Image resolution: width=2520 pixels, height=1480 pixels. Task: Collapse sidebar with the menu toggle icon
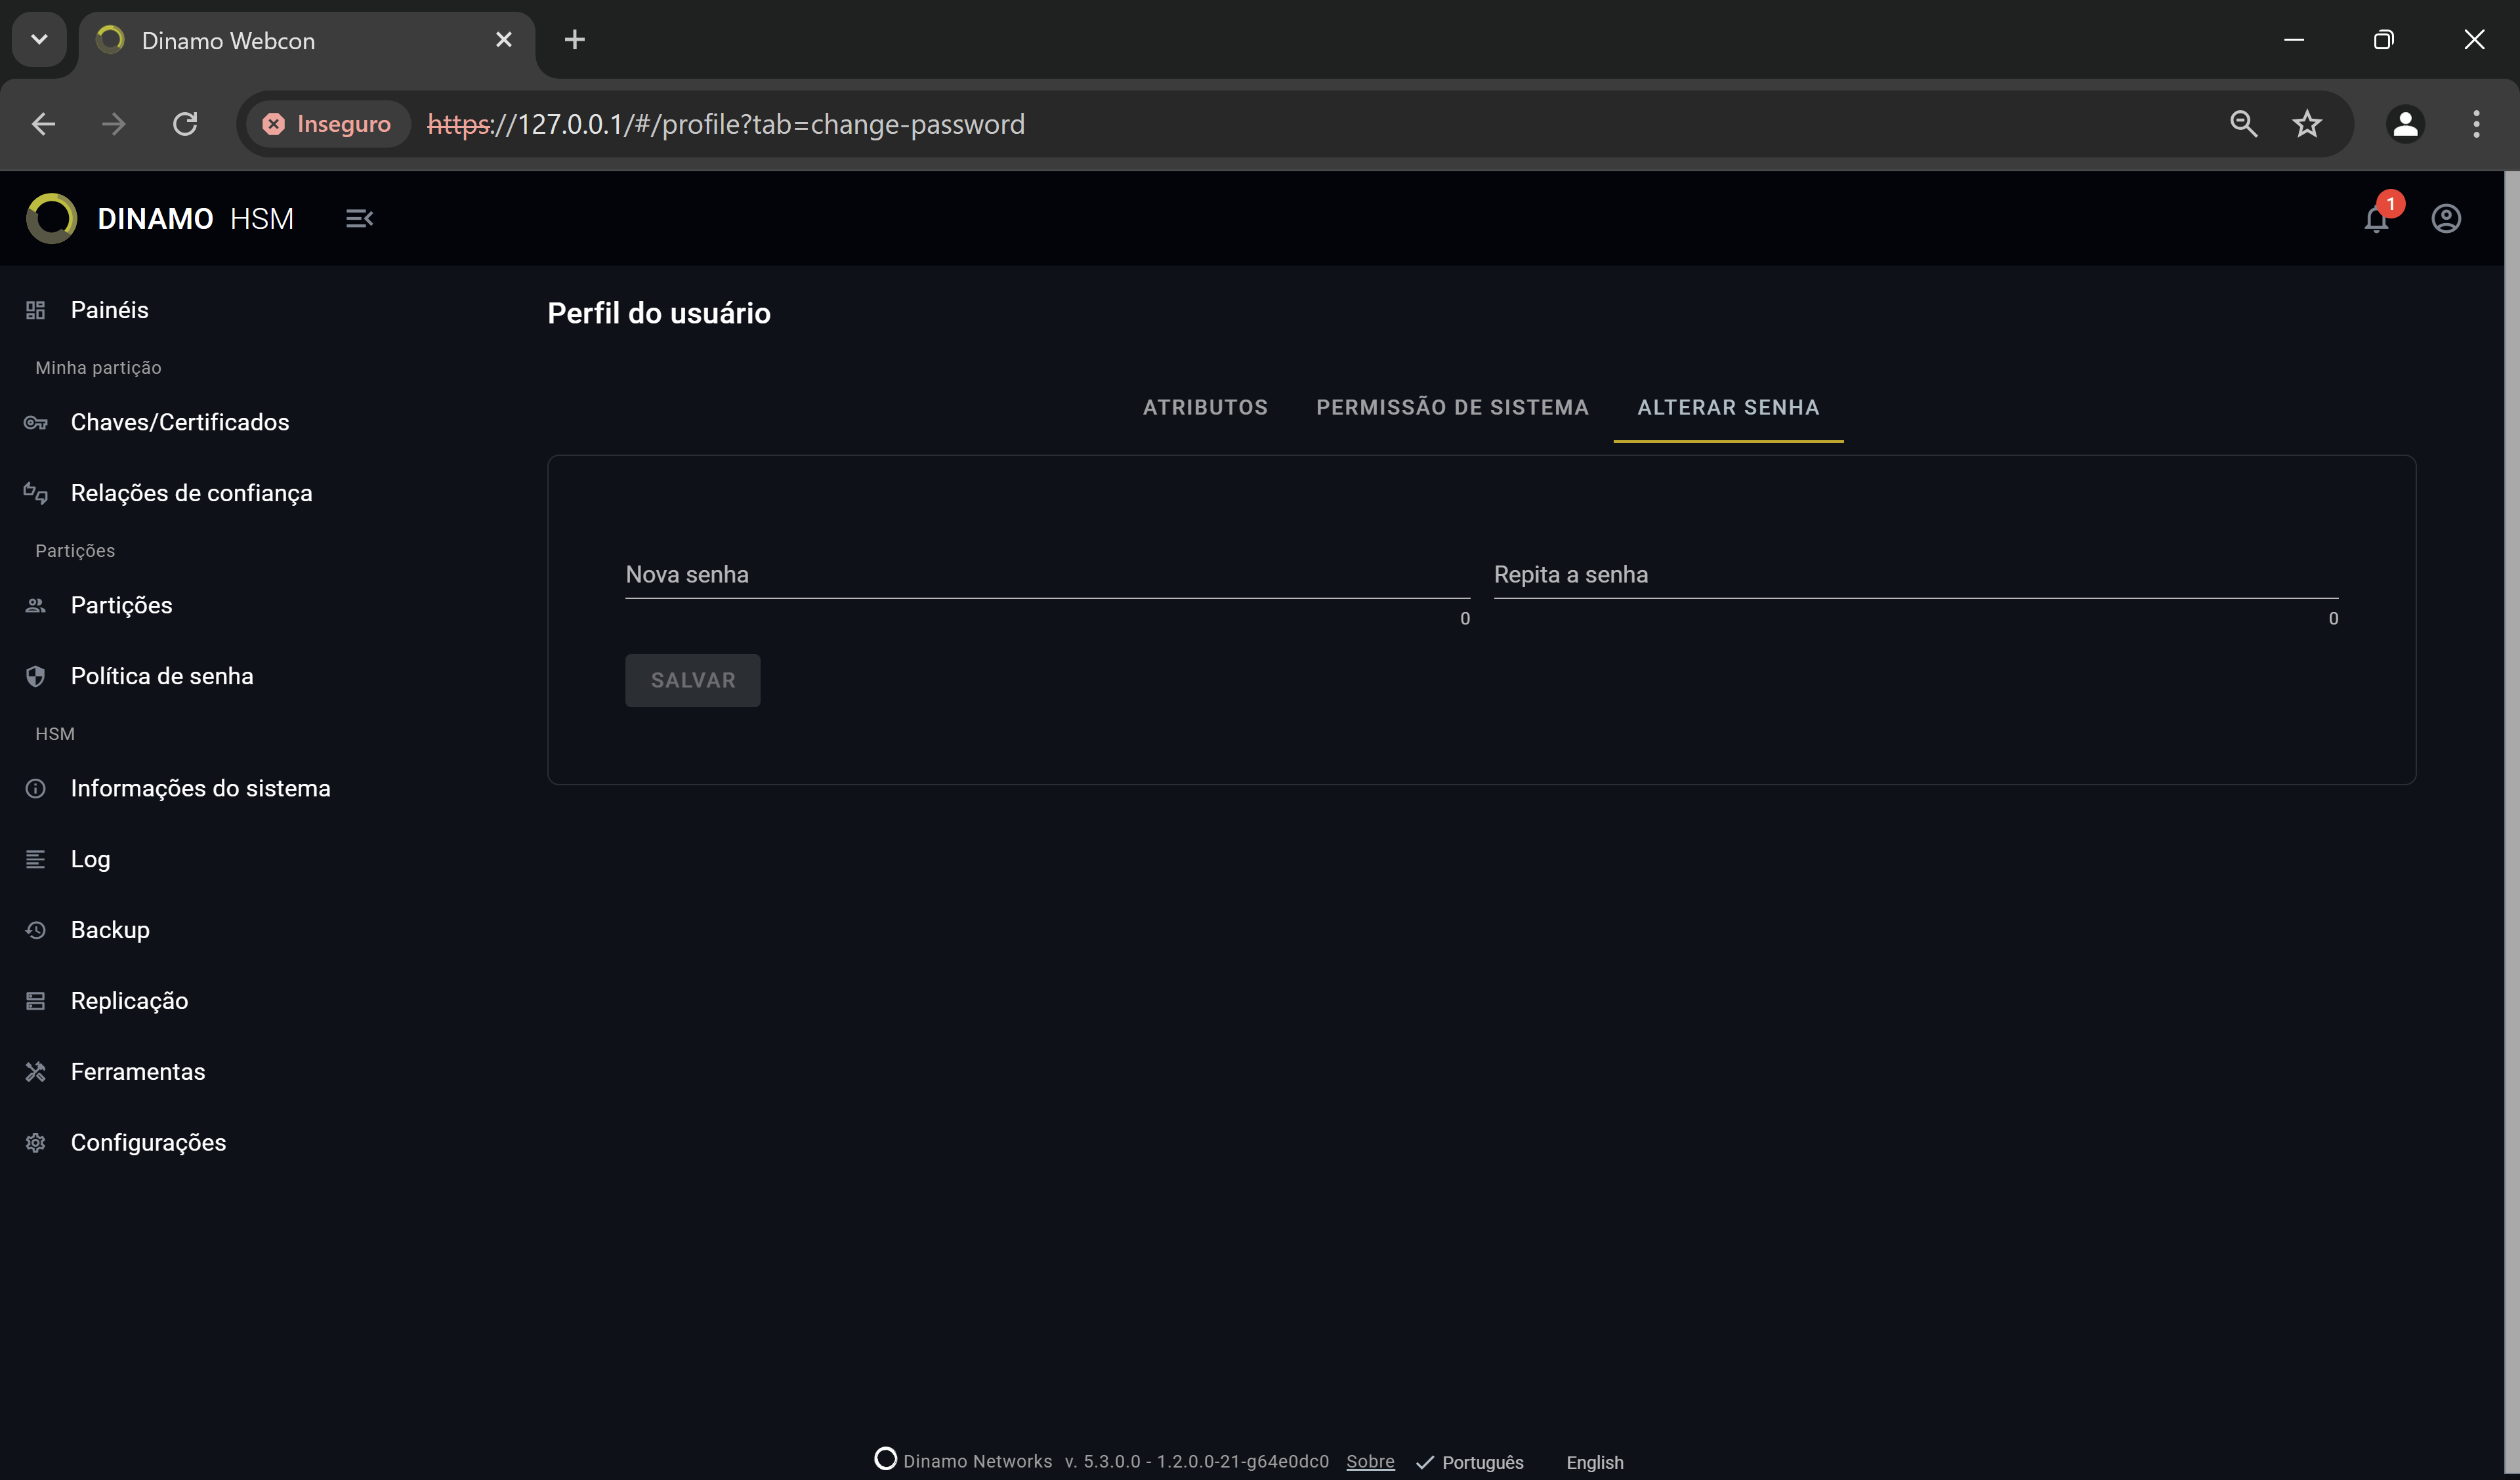pyautogui.click(x=359, y=218)
